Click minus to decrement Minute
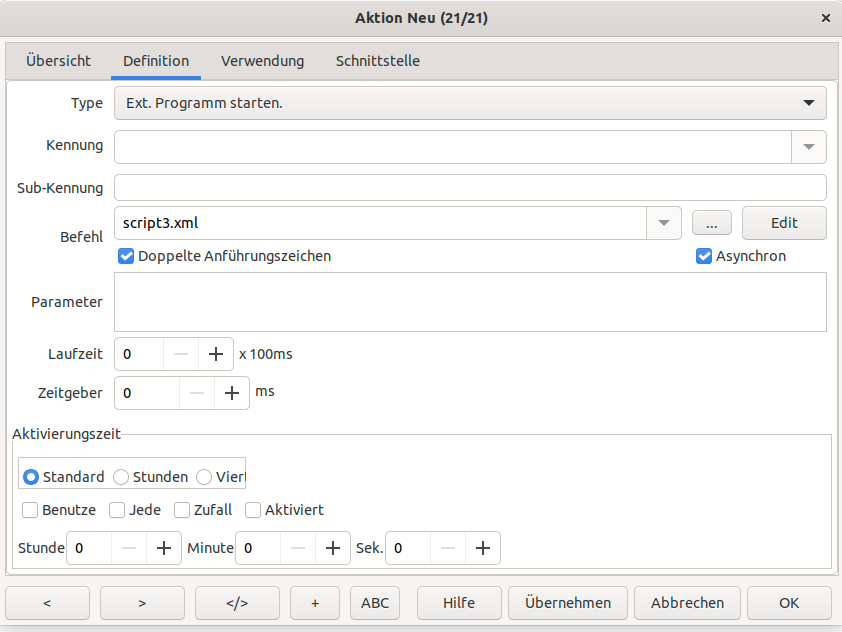 (x=299, y=548)
